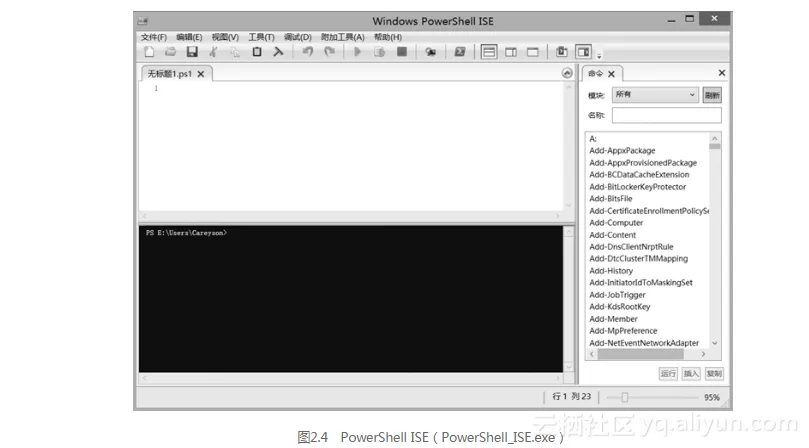Undo the last edit with the undo arrow
Image resolution: width=809 pixels, height=448 pixels.
click(x=308, y=52)
